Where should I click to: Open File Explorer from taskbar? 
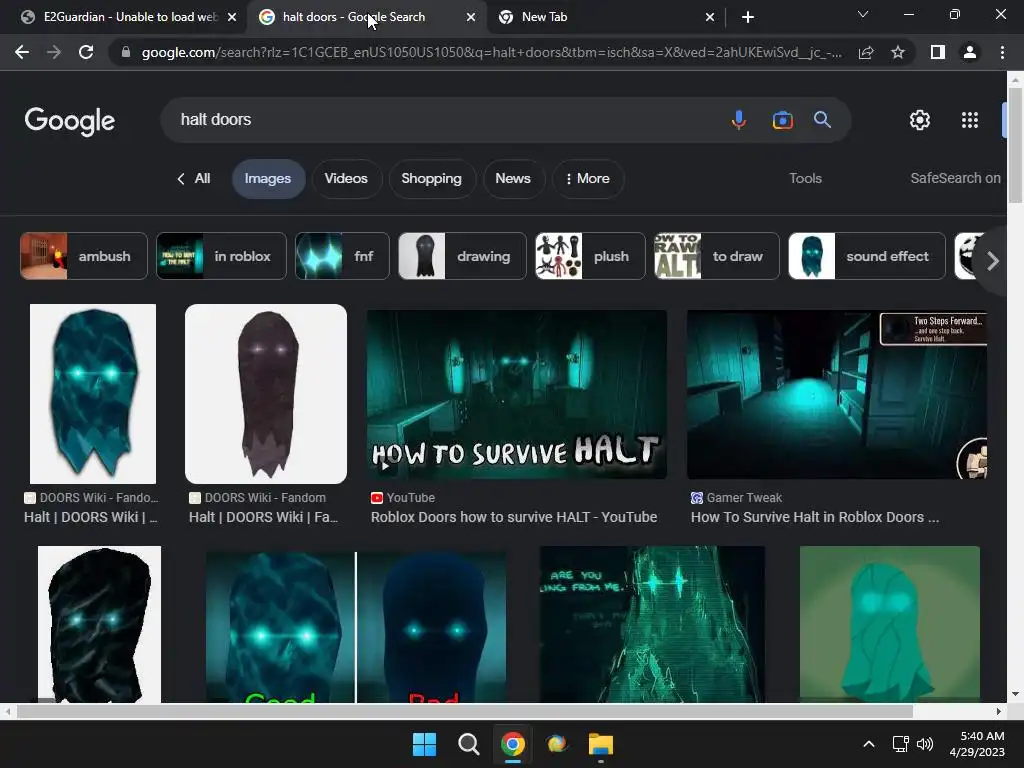(601, 744)
